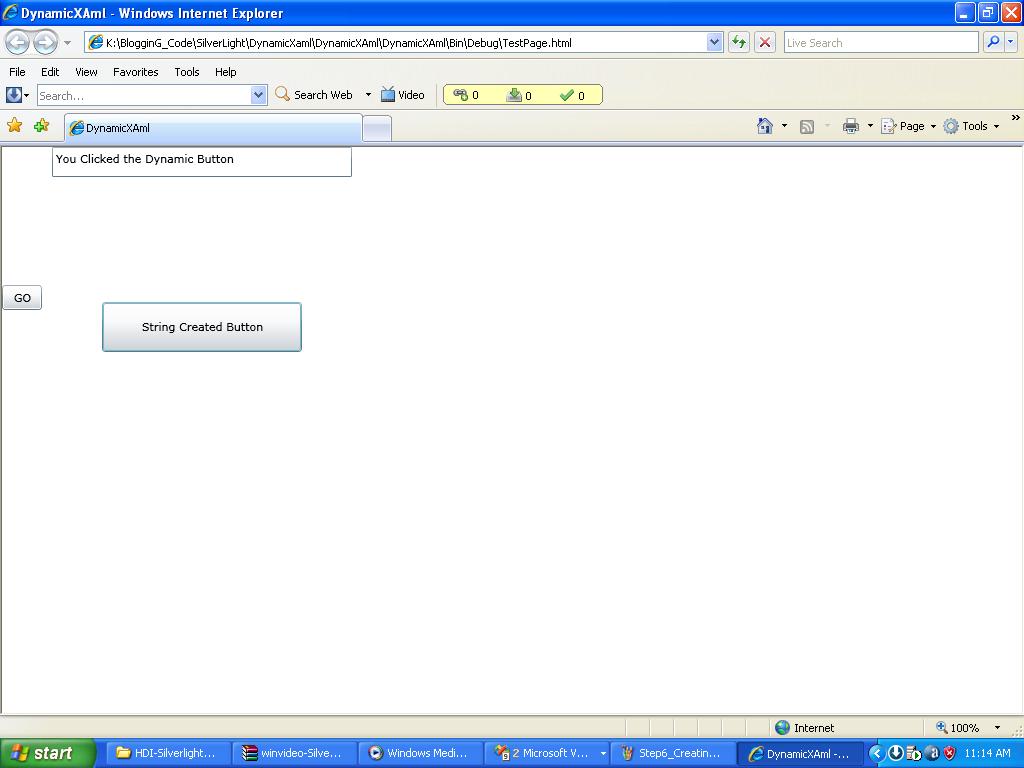Viewport: 1024px width, 768px height.
Task: Open the Edit menu
Action: pos(50,72)
